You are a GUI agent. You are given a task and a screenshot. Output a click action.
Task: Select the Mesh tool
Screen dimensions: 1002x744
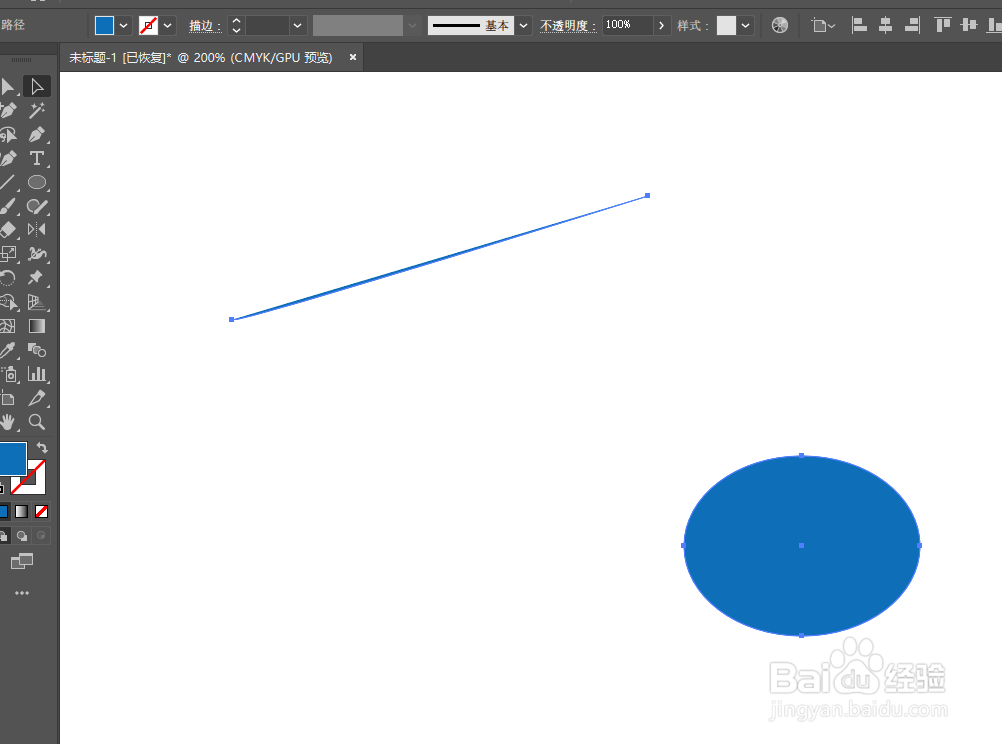tap(8, 326)
